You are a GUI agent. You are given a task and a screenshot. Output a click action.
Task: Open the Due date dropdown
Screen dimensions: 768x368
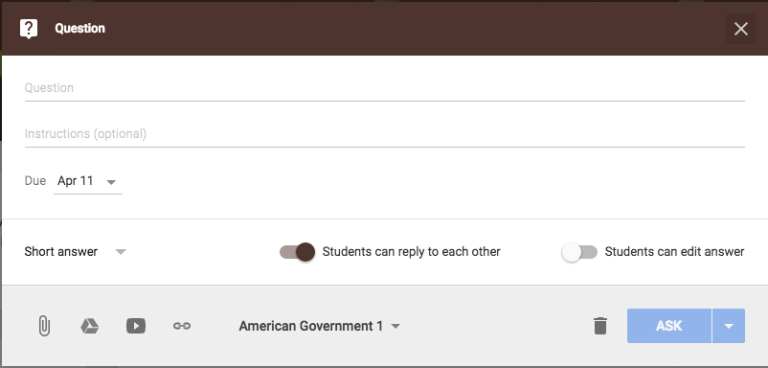[x=88, y=181]
